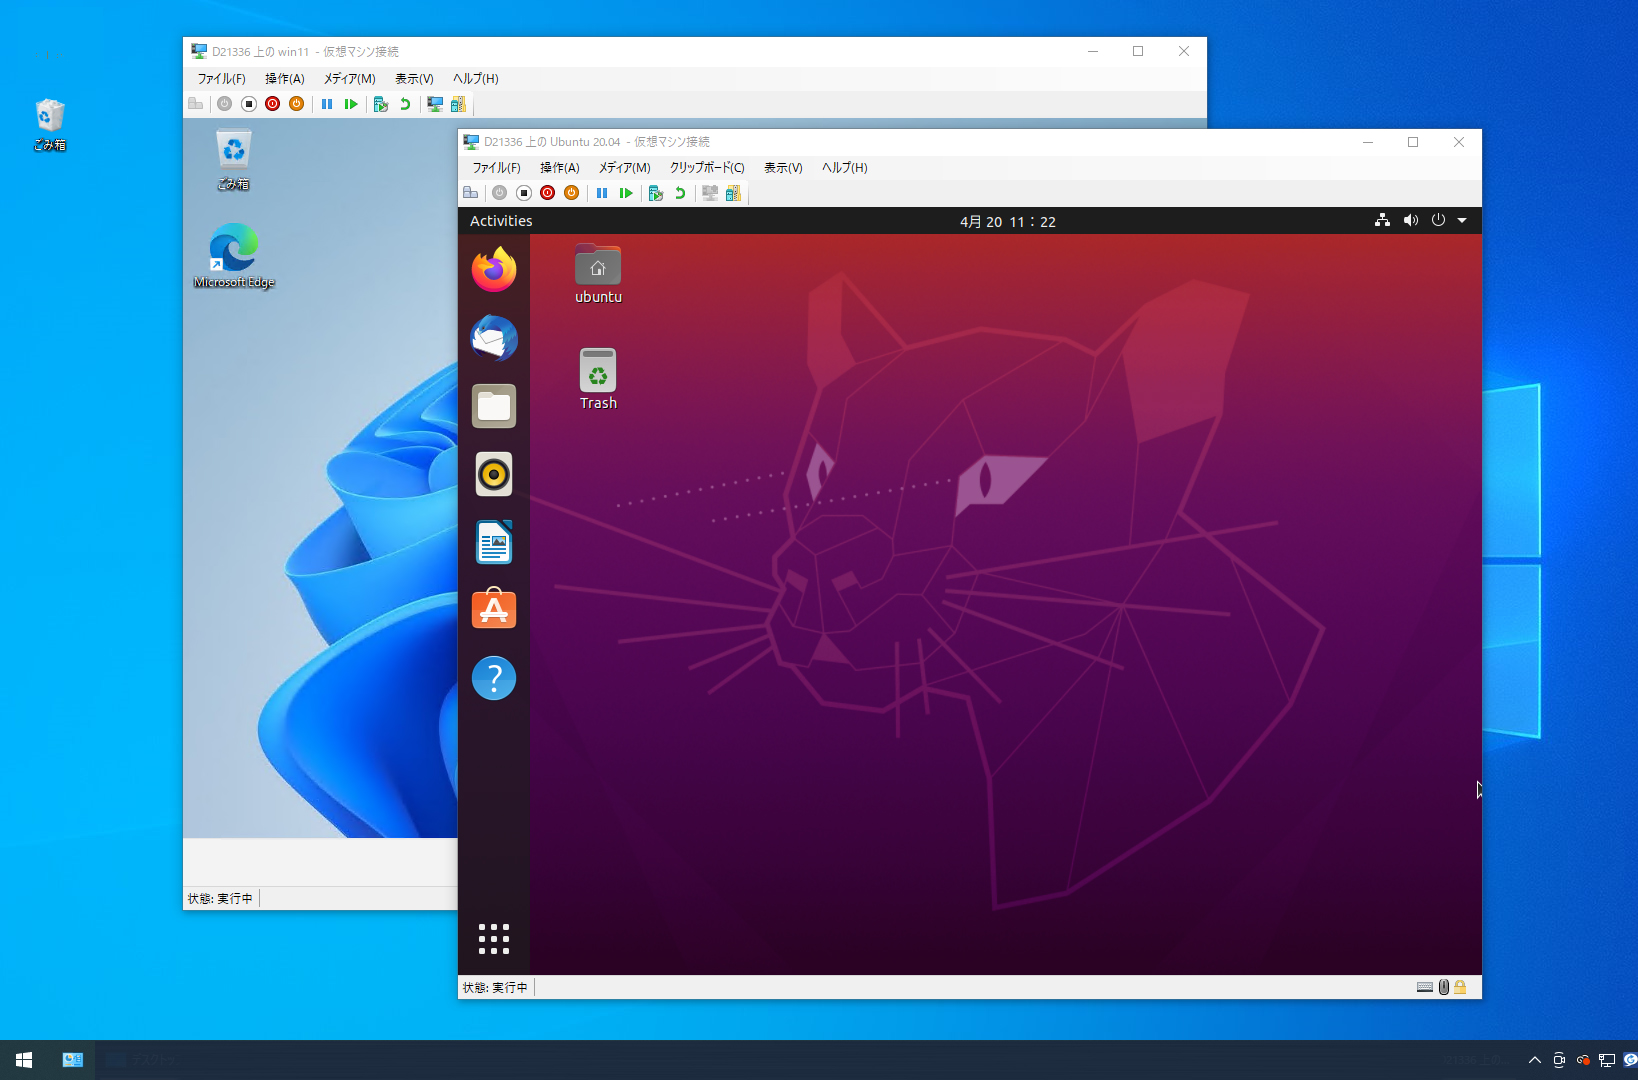Image resolution: width=1638 pixels, height=1080 pixels.
Task: Click the network status icon in Ubuntu top bar
Action: click(1382, 220)
